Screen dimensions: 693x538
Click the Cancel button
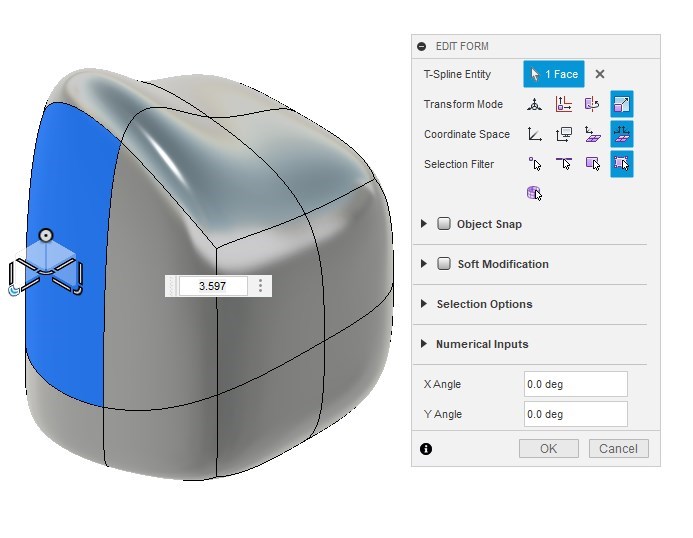618,448
